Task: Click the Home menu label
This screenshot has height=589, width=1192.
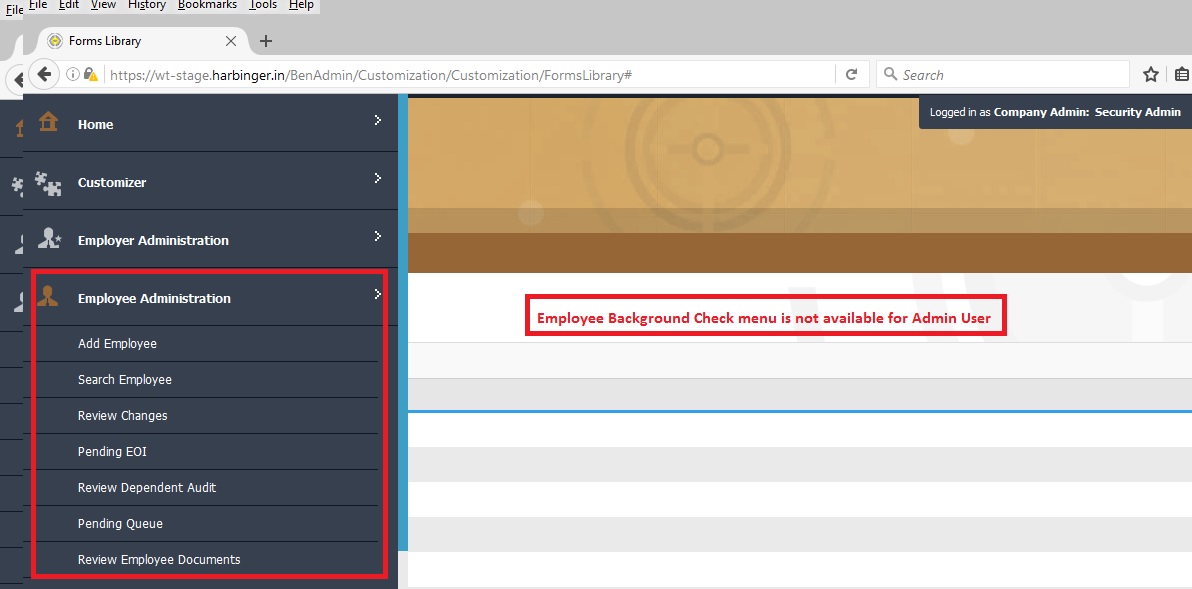Action: pyautogui.click(x=95, y=125)
